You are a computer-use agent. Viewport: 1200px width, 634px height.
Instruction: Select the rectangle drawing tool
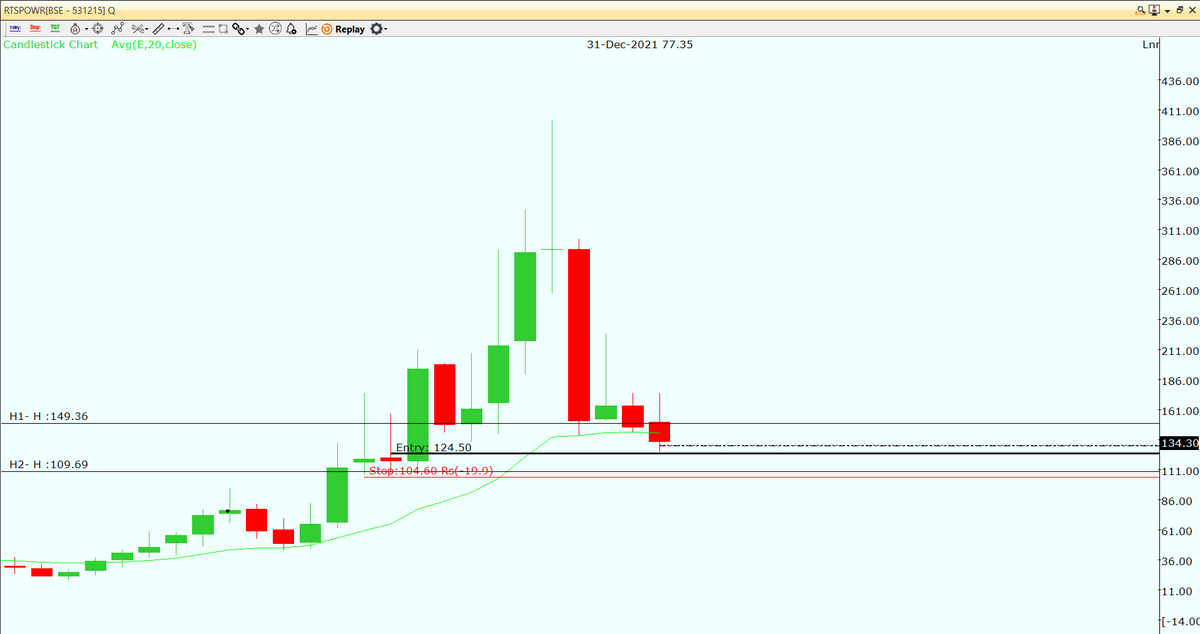pyautogui.click(x=223, y=29)
